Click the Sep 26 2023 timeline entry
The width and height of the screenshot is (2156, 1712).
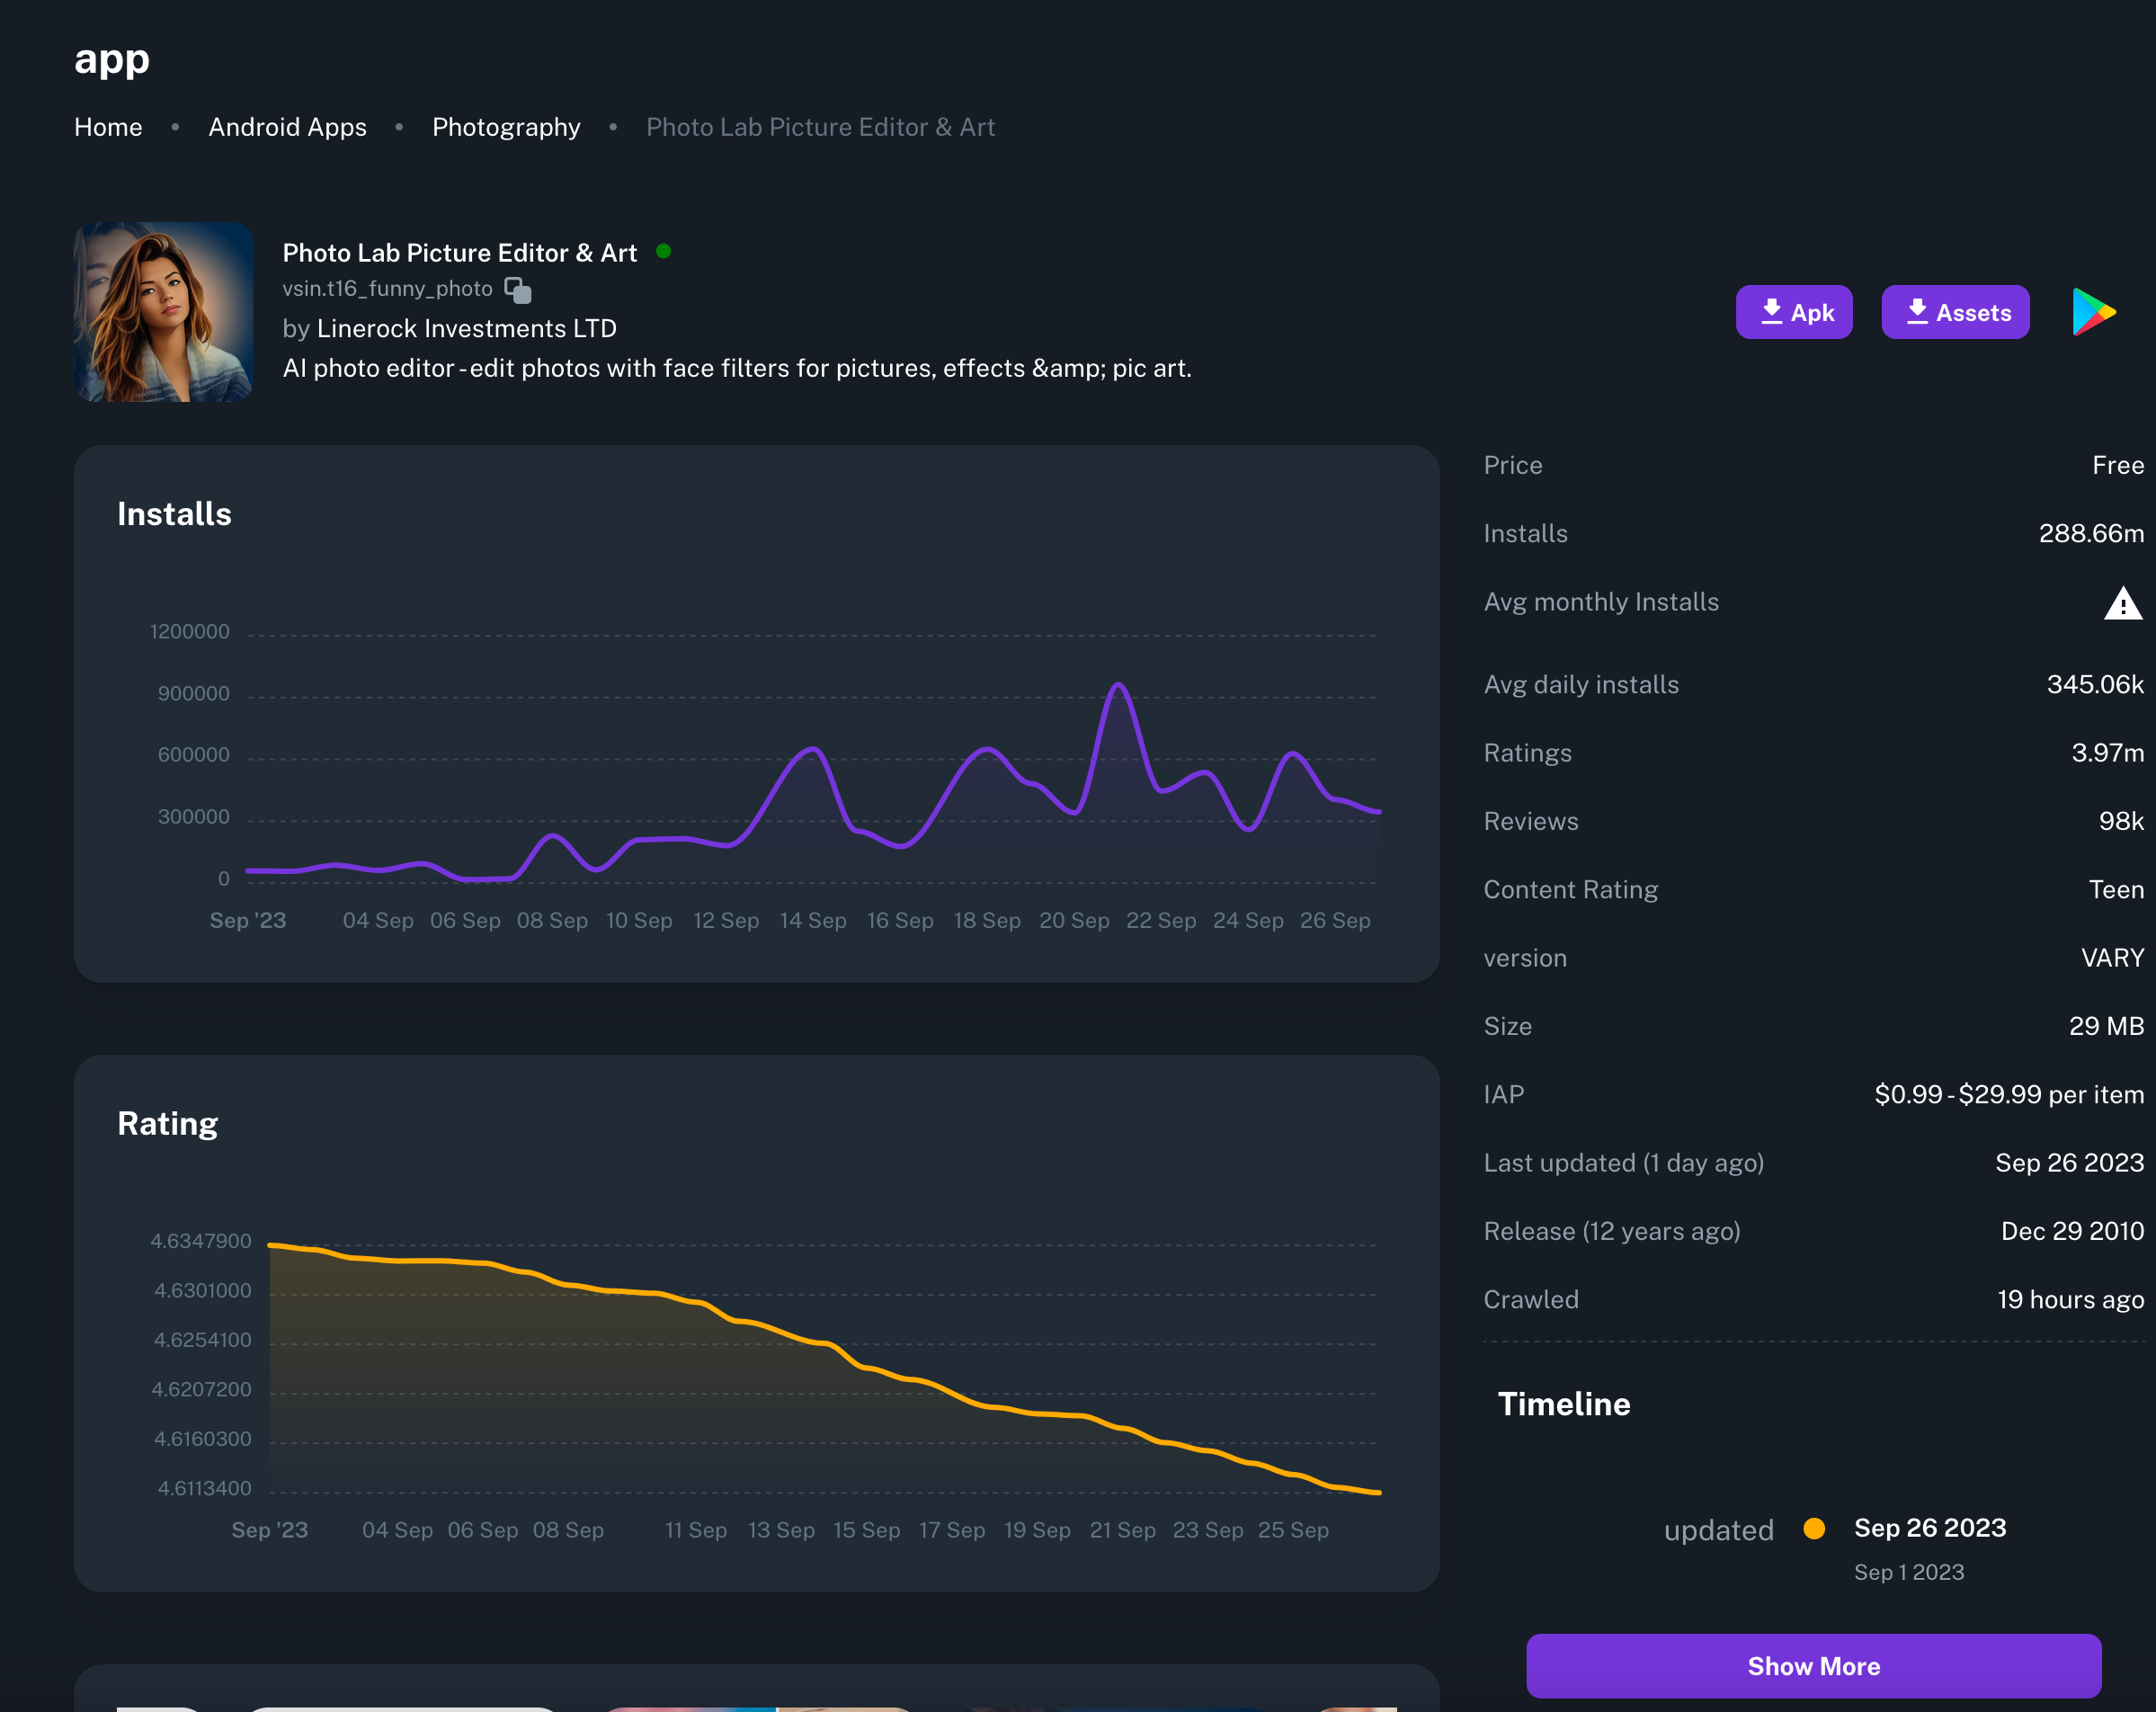click(x=1930, y=1528)
